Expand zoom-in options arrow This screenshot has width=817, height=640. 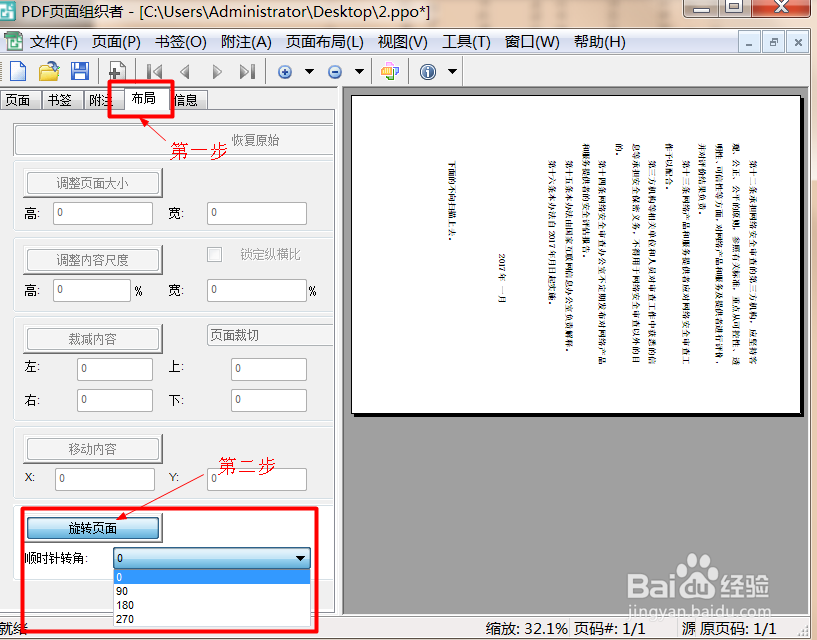point(310,71)
